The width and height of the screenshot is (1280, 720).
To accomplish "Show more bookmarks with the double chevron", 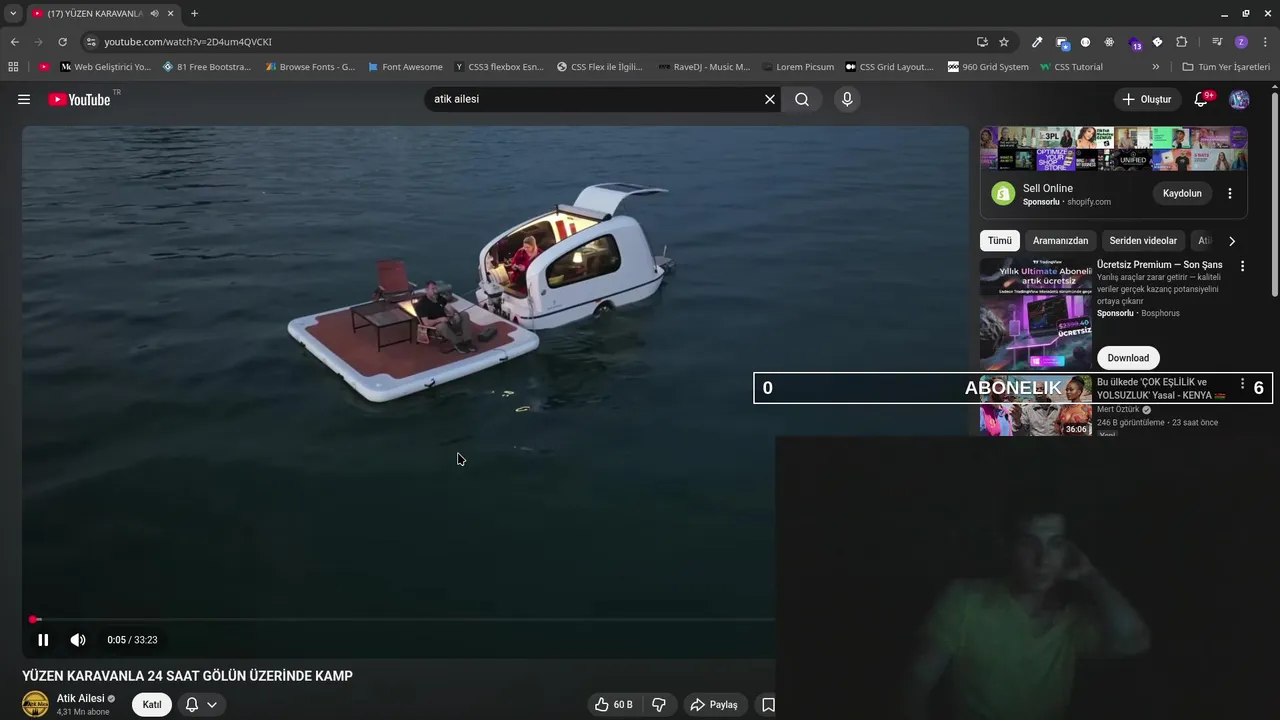I will pyautogui.click(x=1156, y=67).
